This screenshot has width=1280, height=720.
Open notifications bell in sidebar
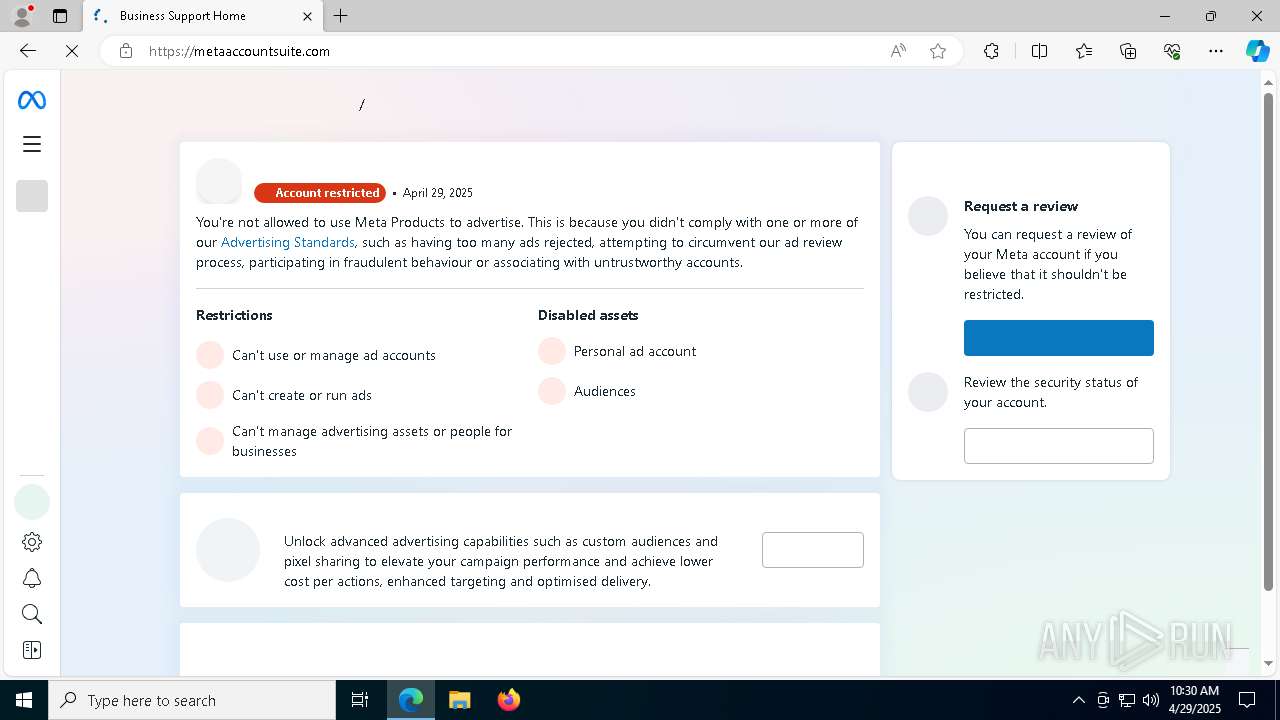click(32, 579)
